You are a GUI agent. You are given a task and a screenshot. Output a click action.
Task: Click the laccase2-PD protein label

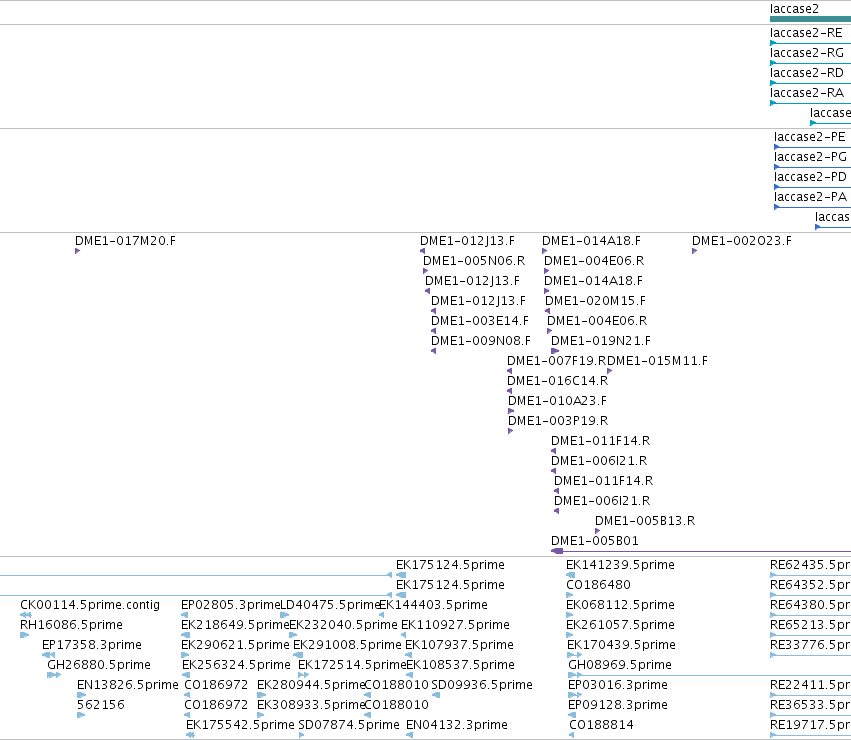(x=810, y=177)
